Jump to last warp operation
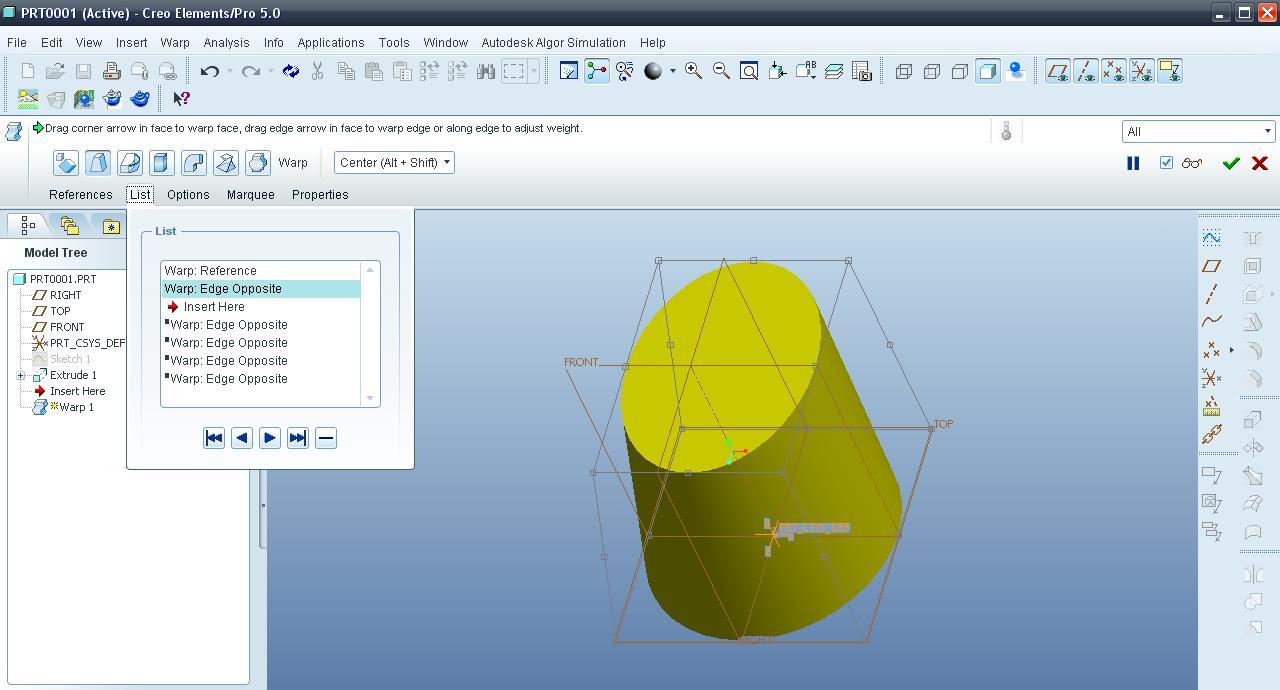The width and height of the screenshot is (1280, 690). pyautogui.click(x=298, y=438)
